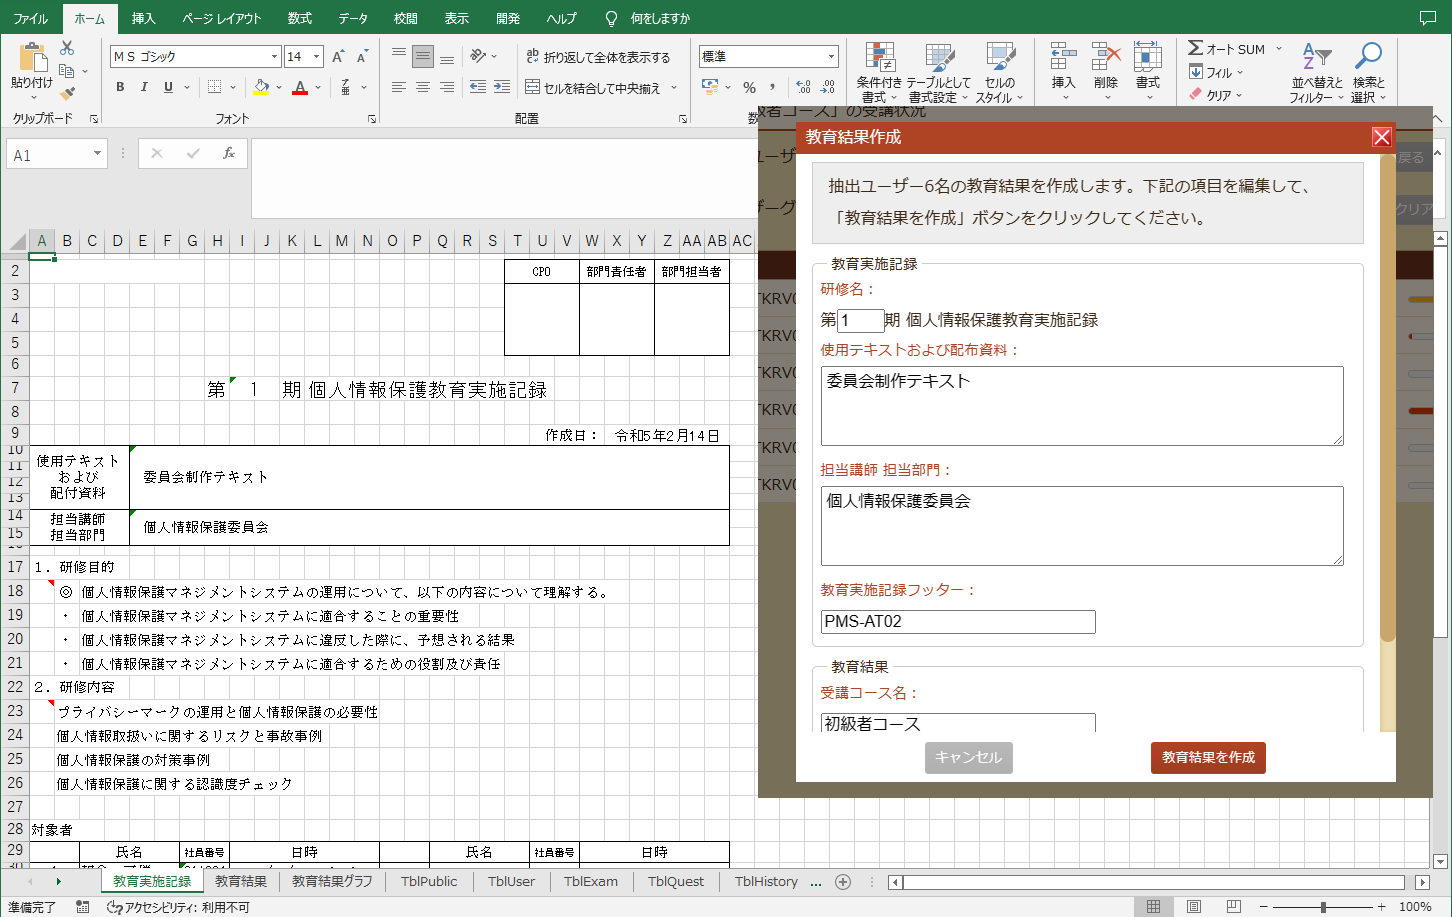Apply comma style format
This screenshot has height=917, width=1452.
[x=774, y=87]
